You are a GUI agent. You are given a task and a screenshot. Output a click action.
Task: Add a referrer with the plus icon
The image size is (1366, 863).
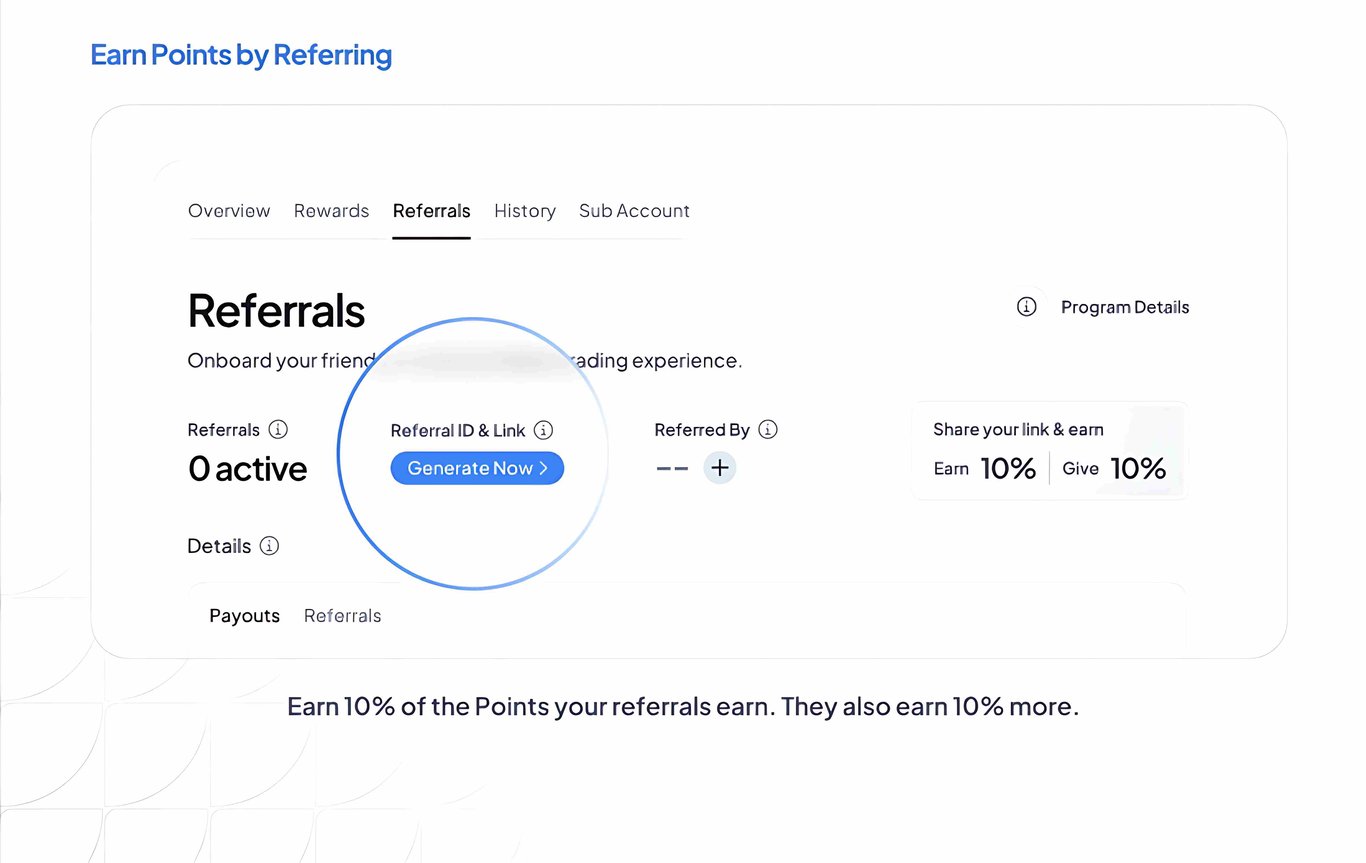(x=719, y=468)
